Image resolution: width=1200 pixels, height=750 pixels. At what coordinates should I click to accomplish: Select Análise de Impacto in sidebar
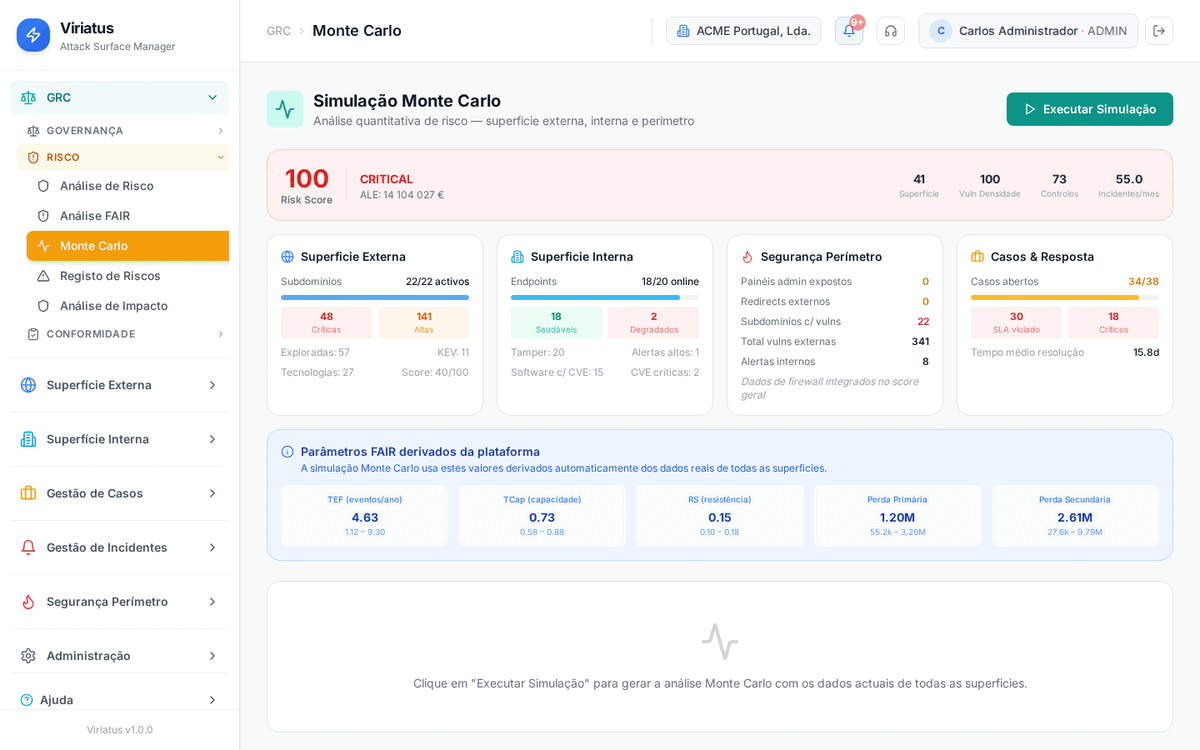click(x=113, y=306)
